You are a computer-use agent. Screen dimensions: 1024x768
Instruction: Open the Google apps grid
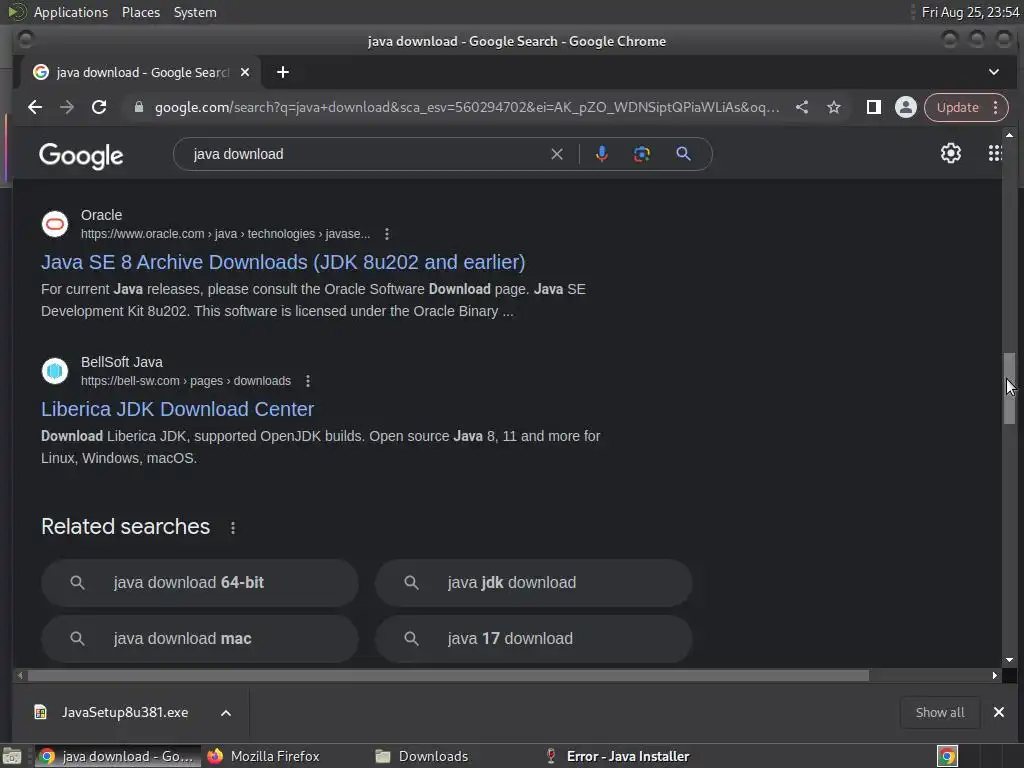coord(994,153)
